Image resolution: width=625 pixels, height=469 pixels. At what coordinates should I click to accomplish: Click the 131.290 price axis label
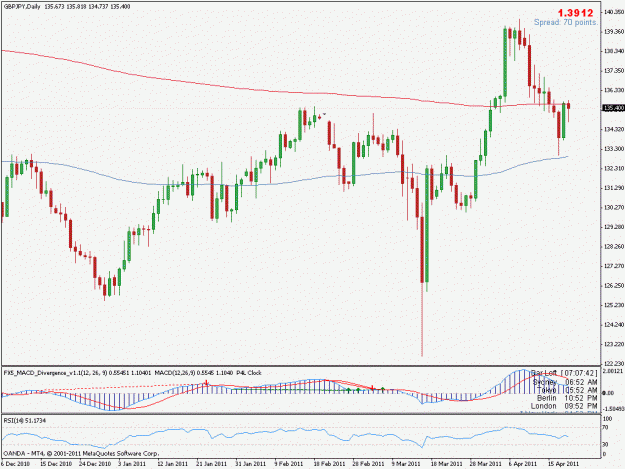614,188
